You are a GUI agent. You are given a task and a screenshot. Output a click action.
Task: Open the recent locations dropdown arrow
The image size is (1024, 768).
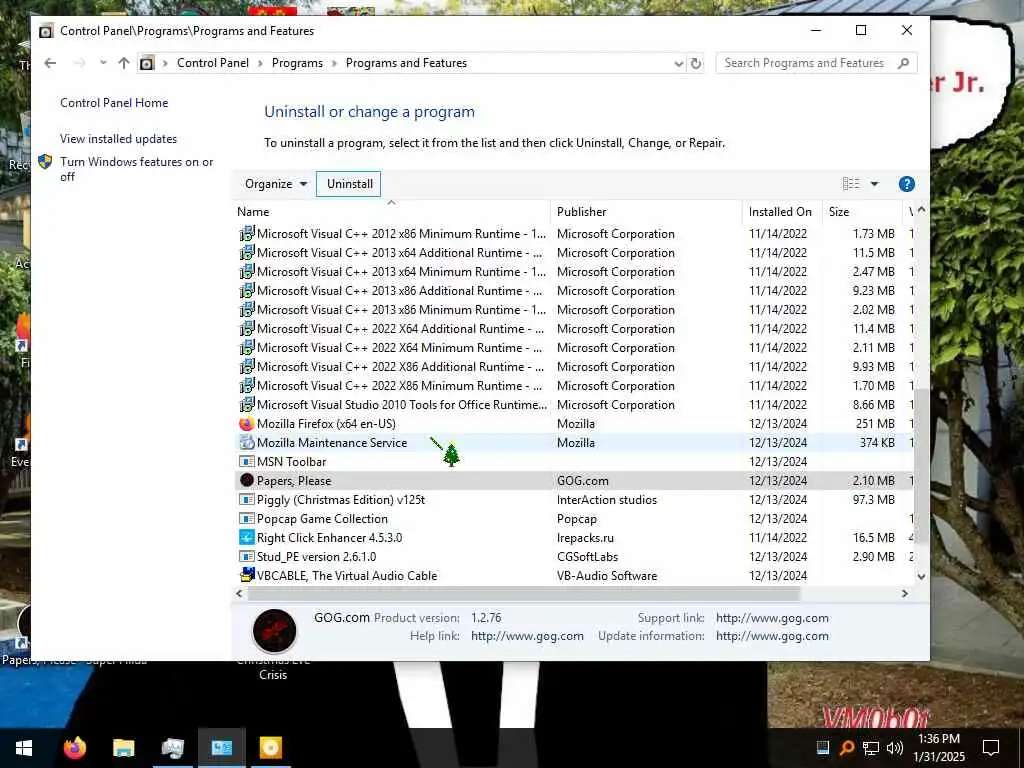(x=103, y=63)
